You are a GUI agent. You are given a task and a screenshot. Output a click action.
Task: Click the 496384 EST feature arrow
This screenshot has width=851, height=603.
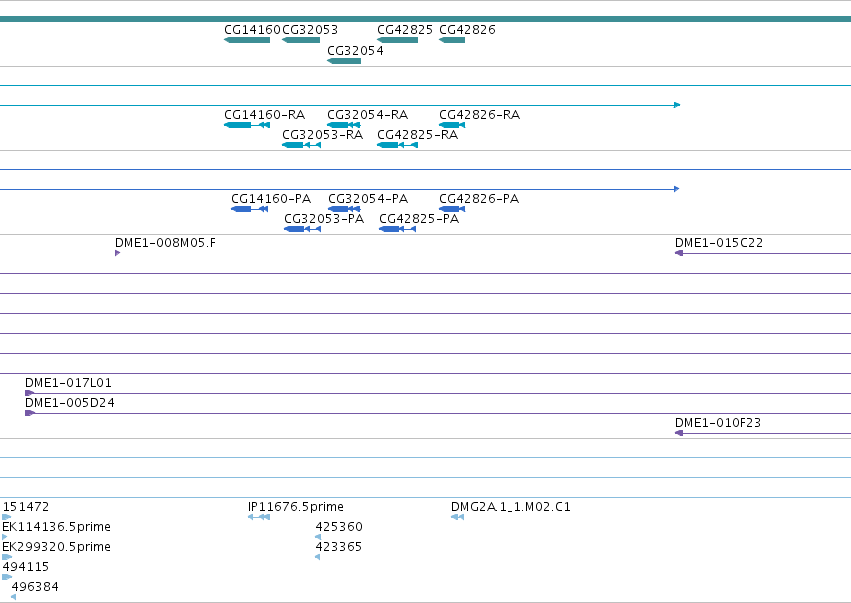click(14, 597)
